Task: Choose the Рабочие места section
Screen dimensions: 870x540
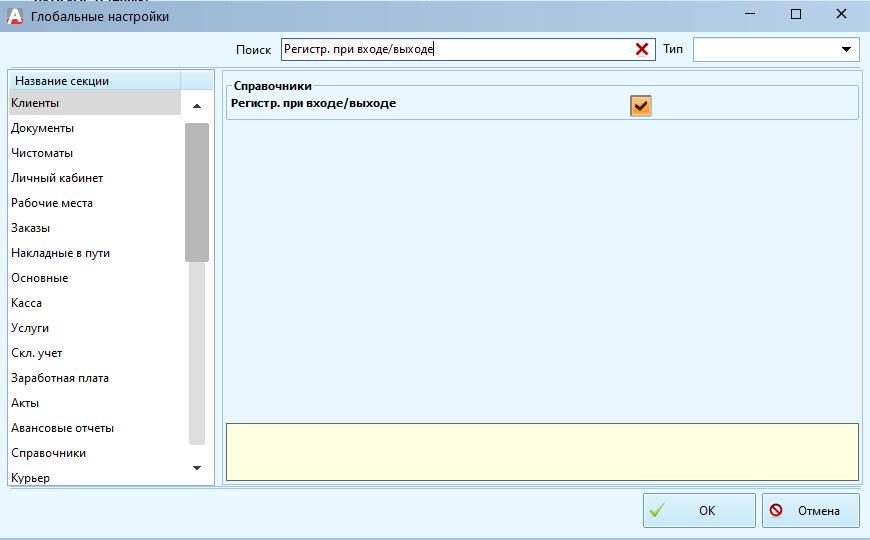Action: (52, 203)
